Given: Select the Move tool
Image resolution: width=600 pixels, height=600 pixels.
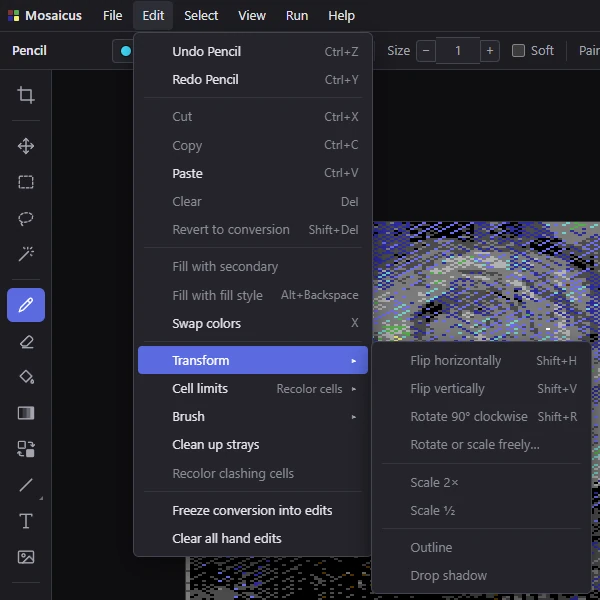Looking at the screenshot, I should 26,146.
